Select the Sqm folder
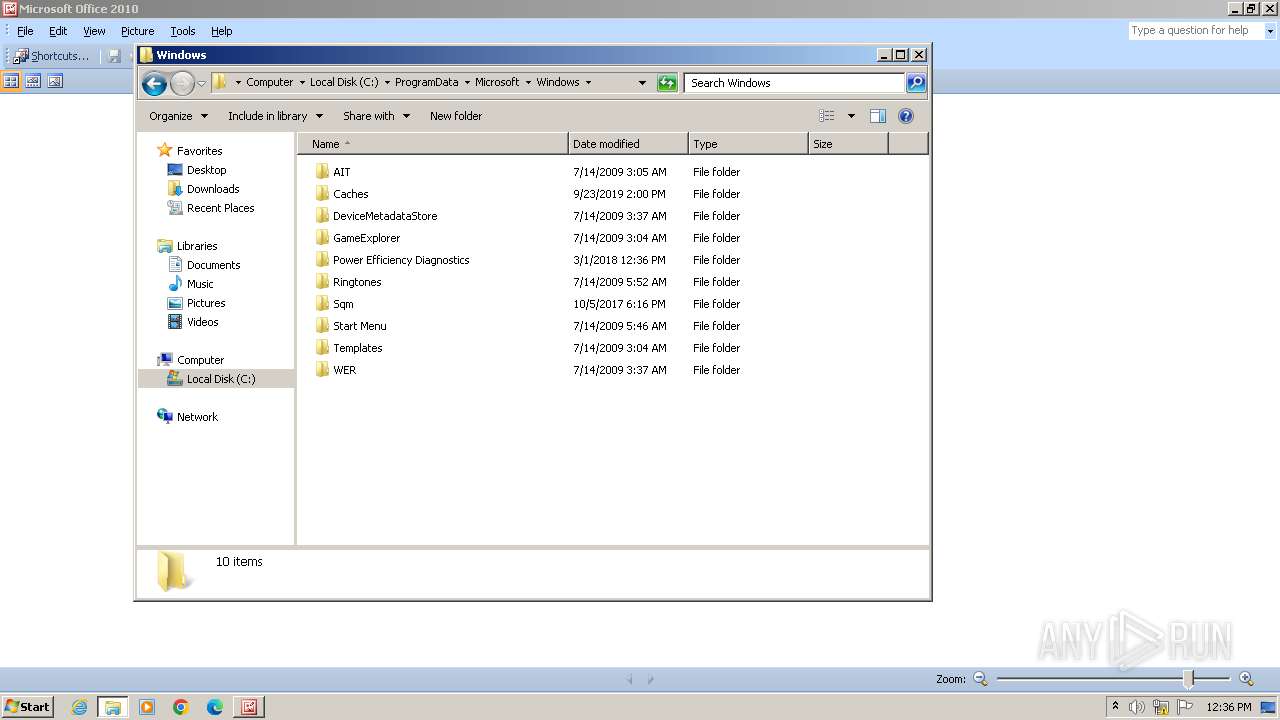Image resolution: width=1280 pixels, height=720 pixels. tap(343, 304)
